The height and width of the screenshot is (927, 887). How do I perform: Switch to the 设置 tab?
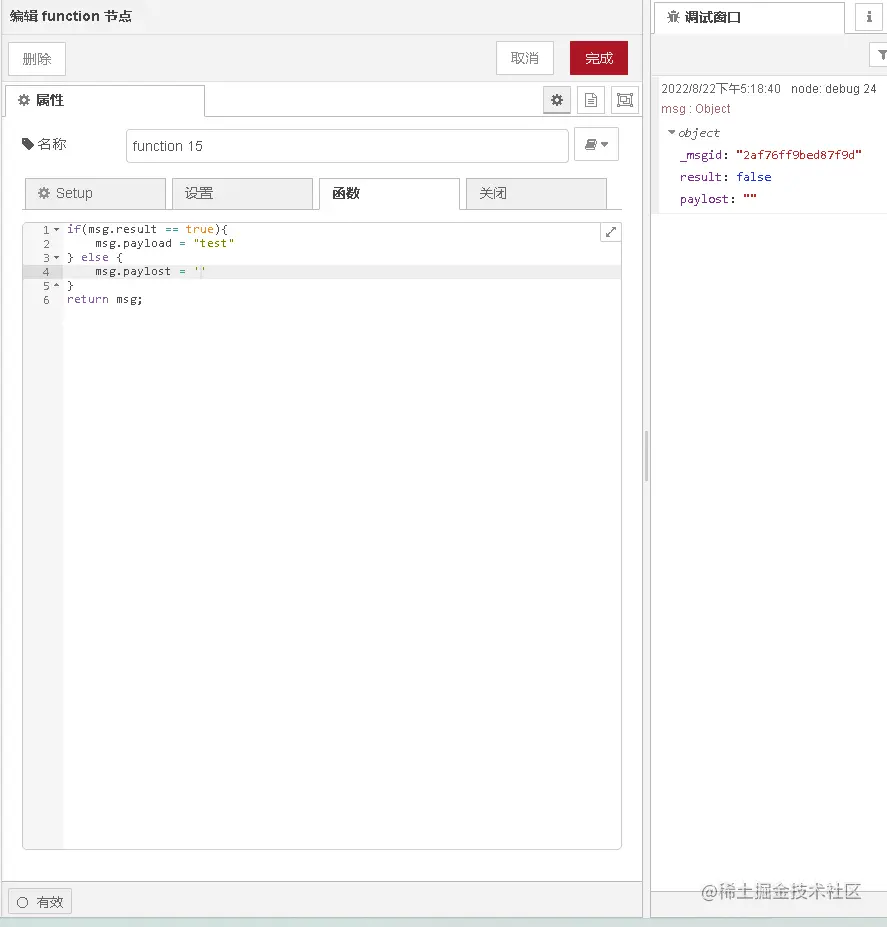coord(242,193)
